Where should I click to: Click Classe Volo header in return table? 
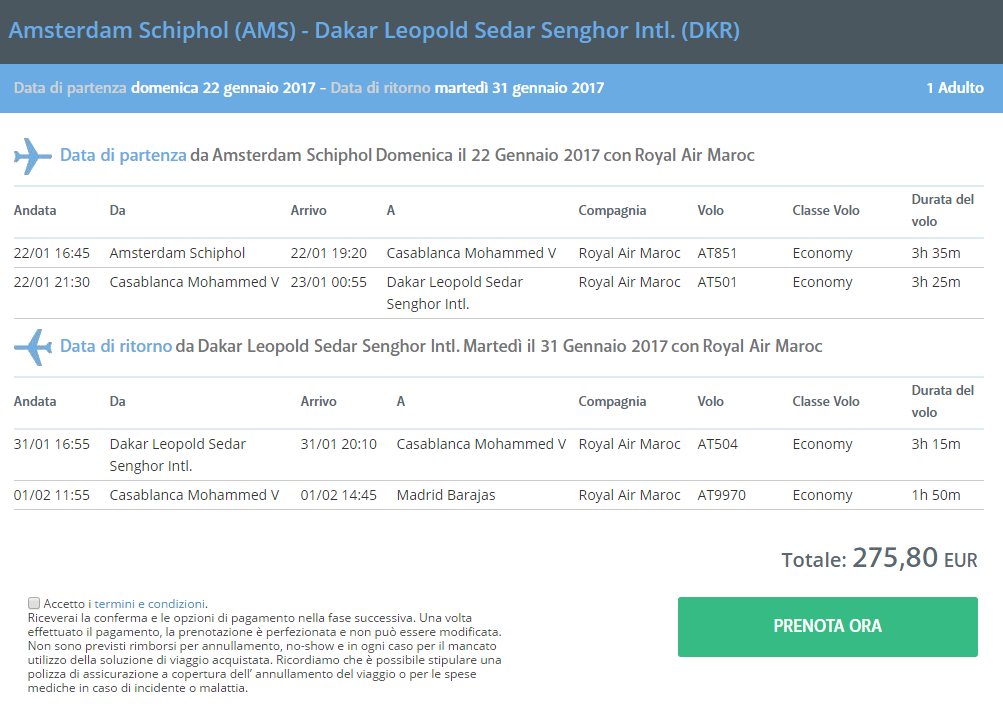826,402
